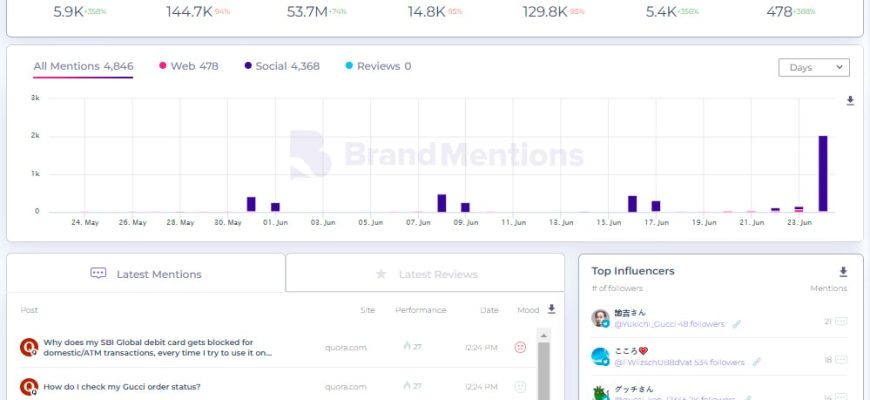Click edit pencil next to 534 followers

point(757,362)
